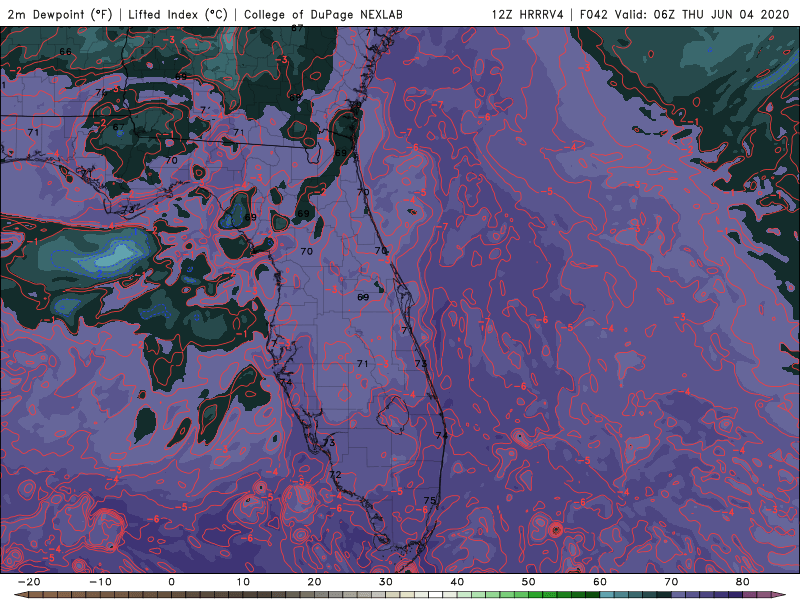Image resolution: width=800 pixels, height=600 pixels.
Task: Click the '-20' color scale label
Action: point(29,582)
